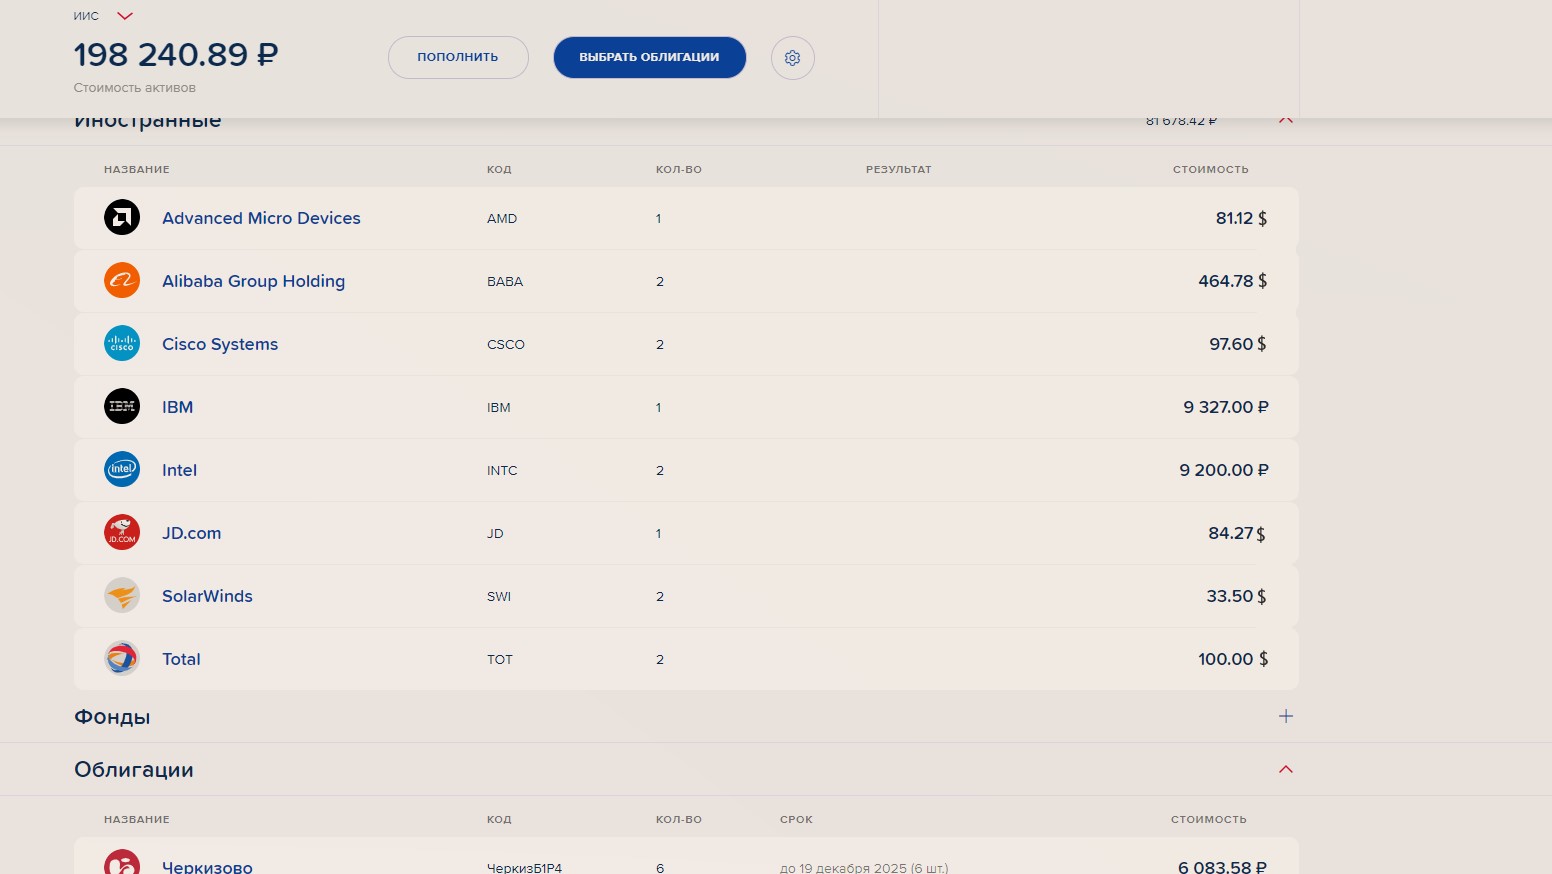Click the AMD ticker code
The width and height of the screenshot is (1552, 874).
click(502, 218)
